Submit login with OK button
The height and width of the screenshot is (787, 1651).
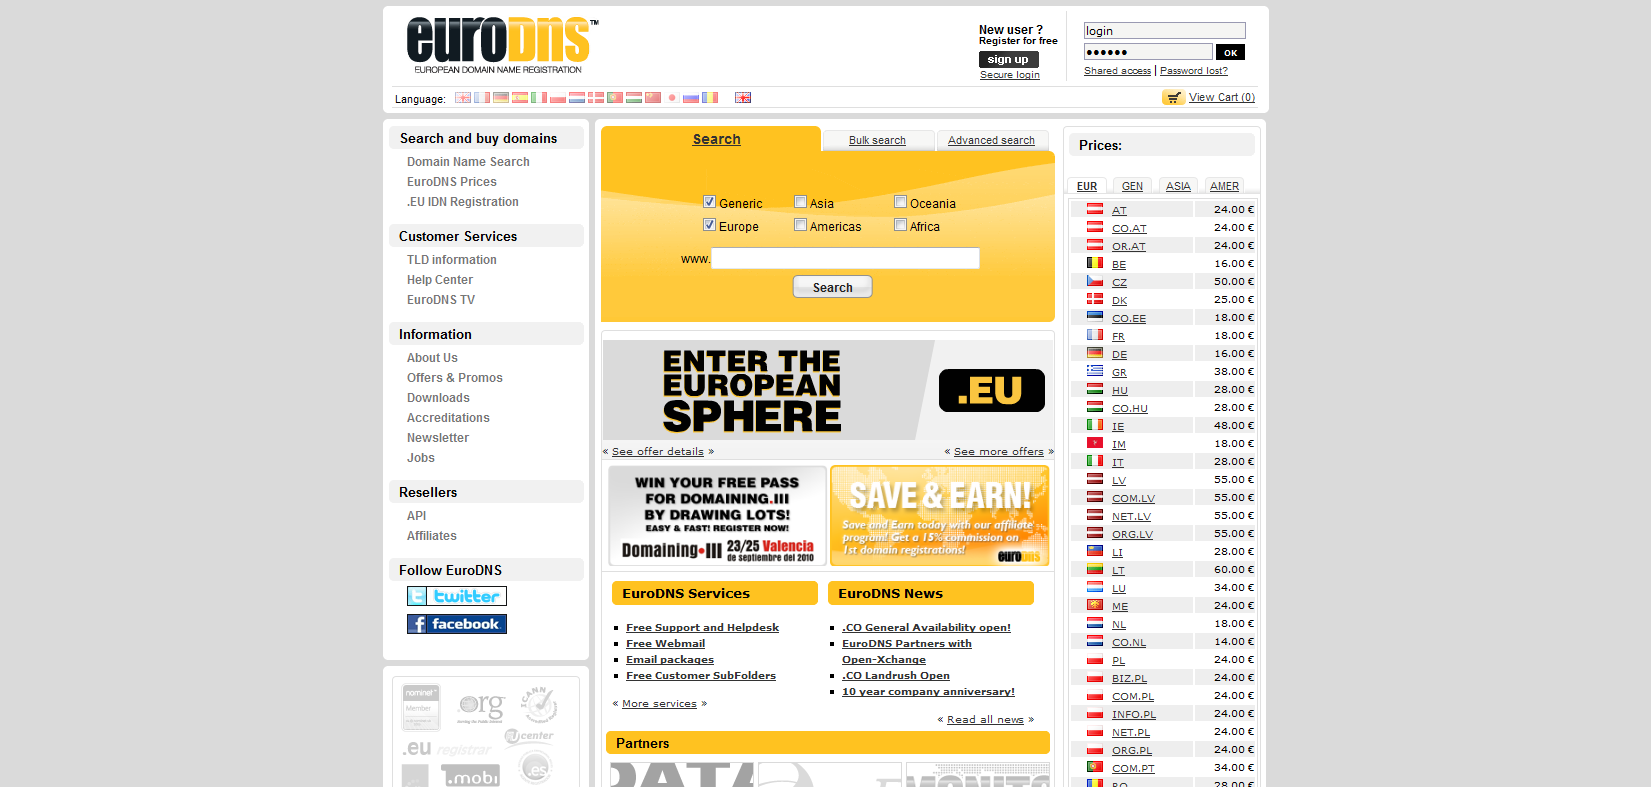coord(1230,52)
